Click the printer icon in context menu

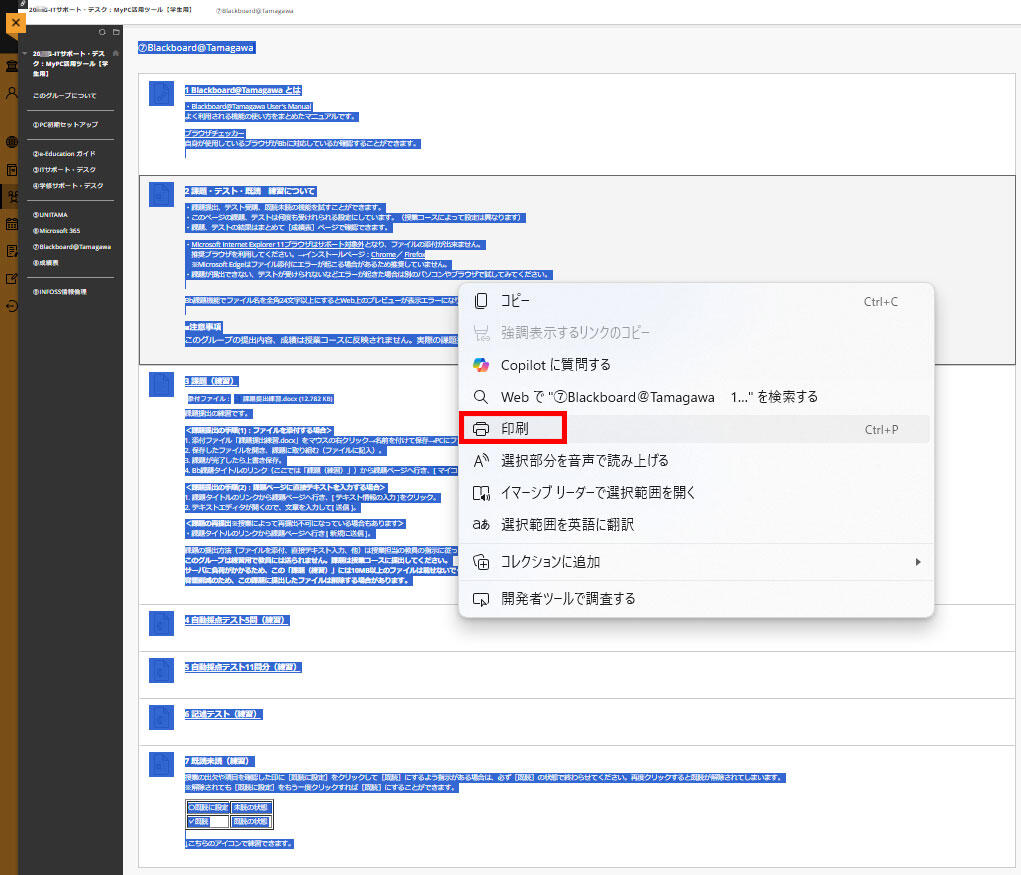(481, 429)
